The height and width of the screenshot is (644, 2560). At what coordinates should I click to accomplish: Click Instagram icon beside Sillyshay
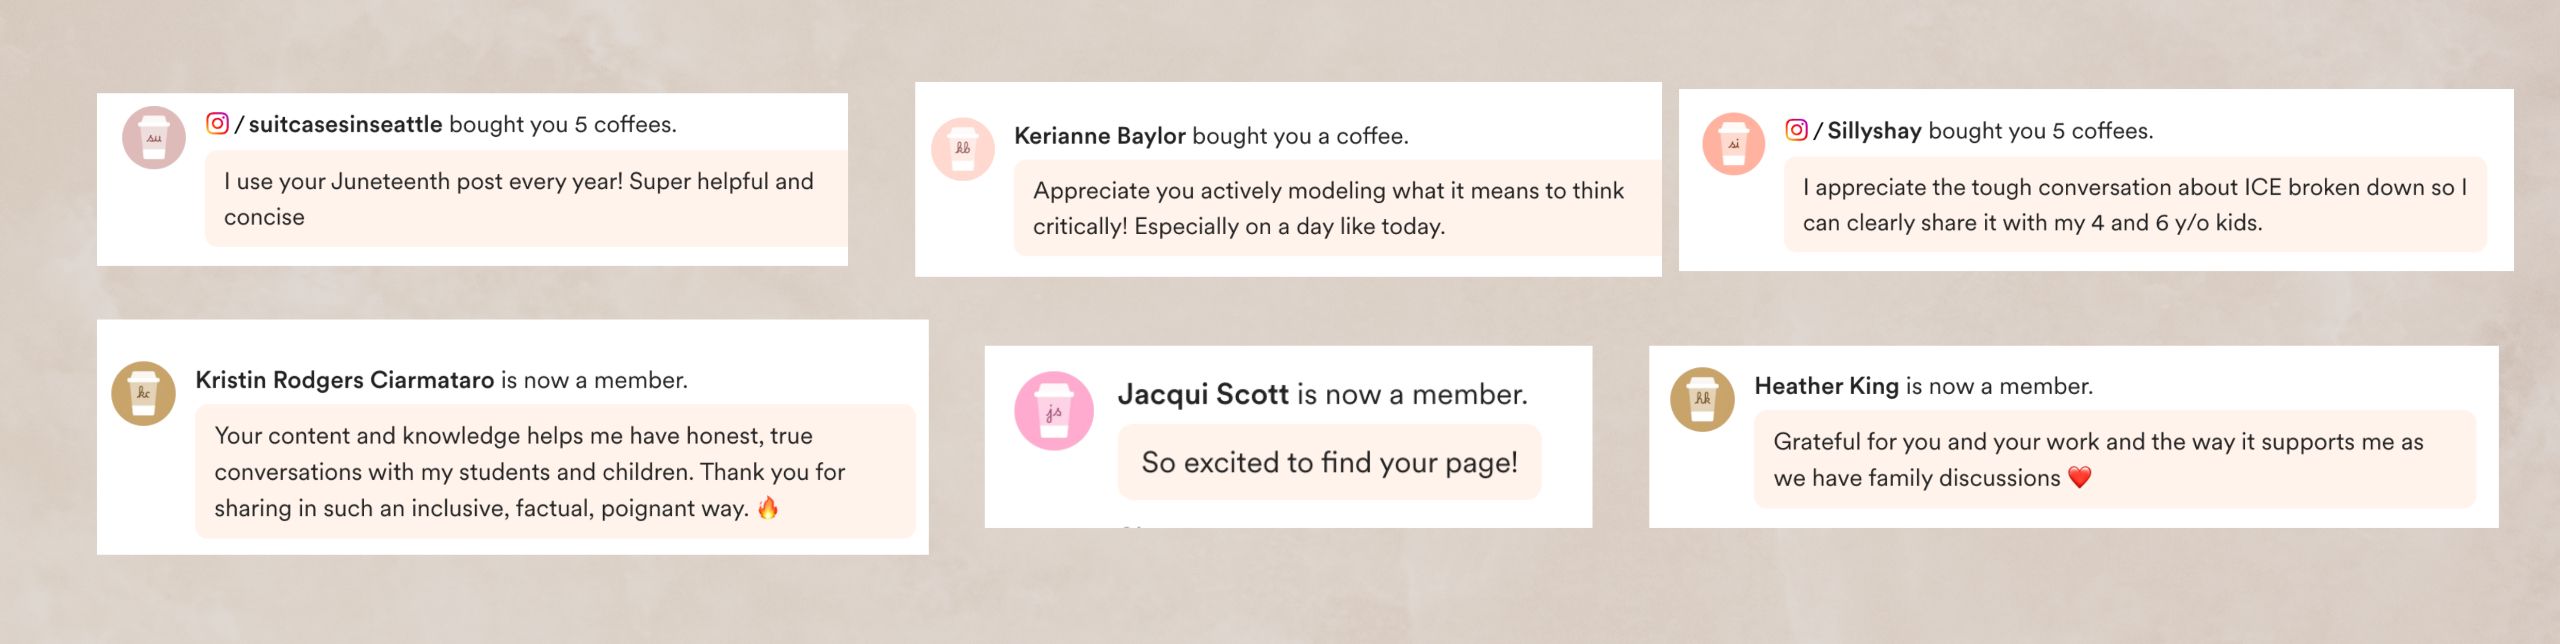pos(1796,130)
